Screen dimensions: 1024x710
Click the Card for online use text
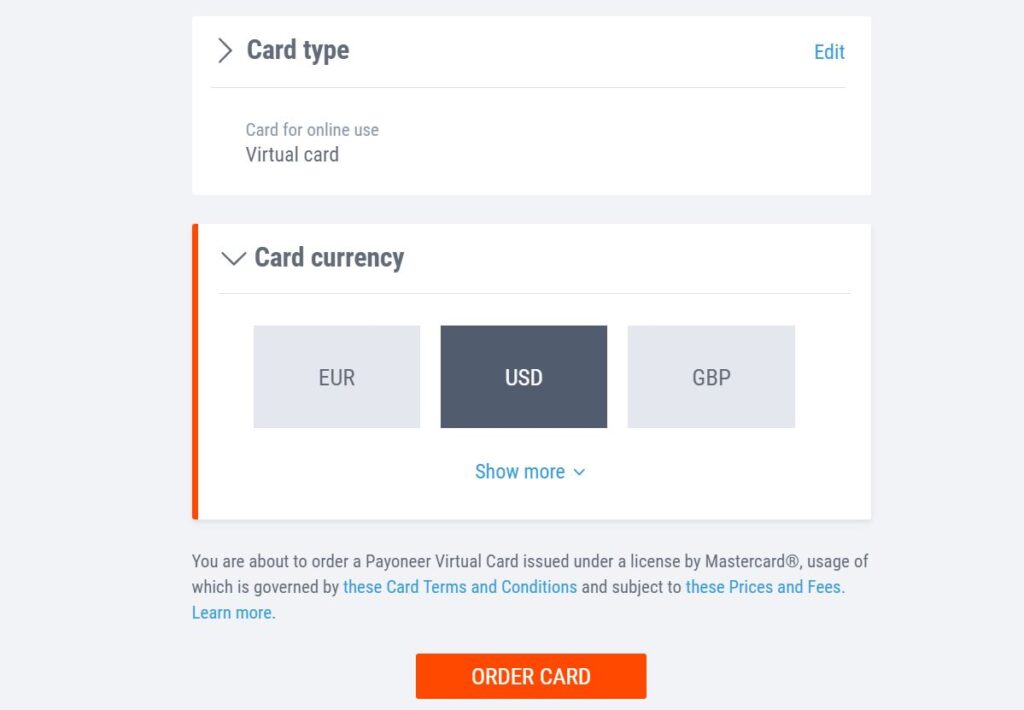(311, 129)
